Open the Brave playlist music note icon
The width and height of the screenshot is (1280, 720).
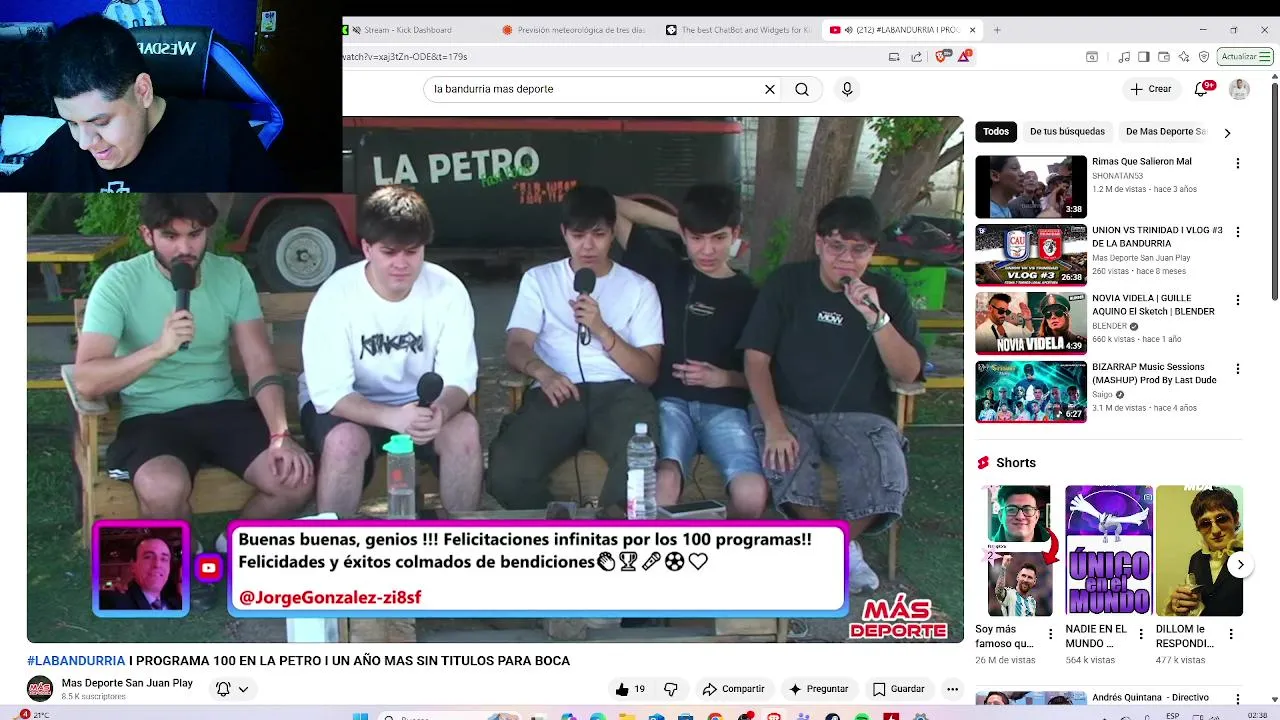pyautogui.click(x=1125, y=57)
